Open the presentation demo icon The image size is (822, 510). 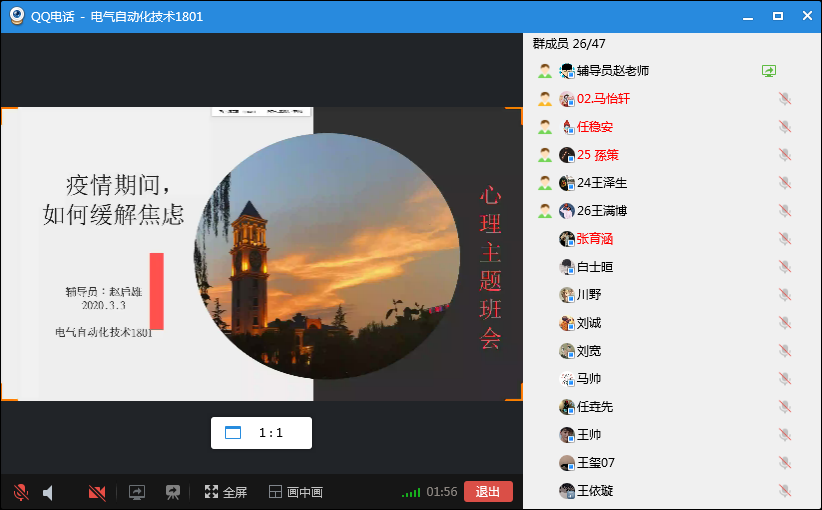(x=172, y=492)
